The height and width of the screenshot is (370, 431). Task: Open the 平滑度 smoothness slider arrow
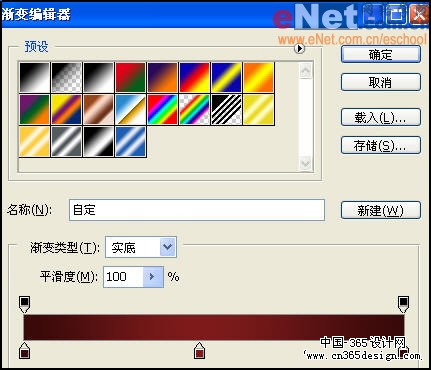point(153,277)
